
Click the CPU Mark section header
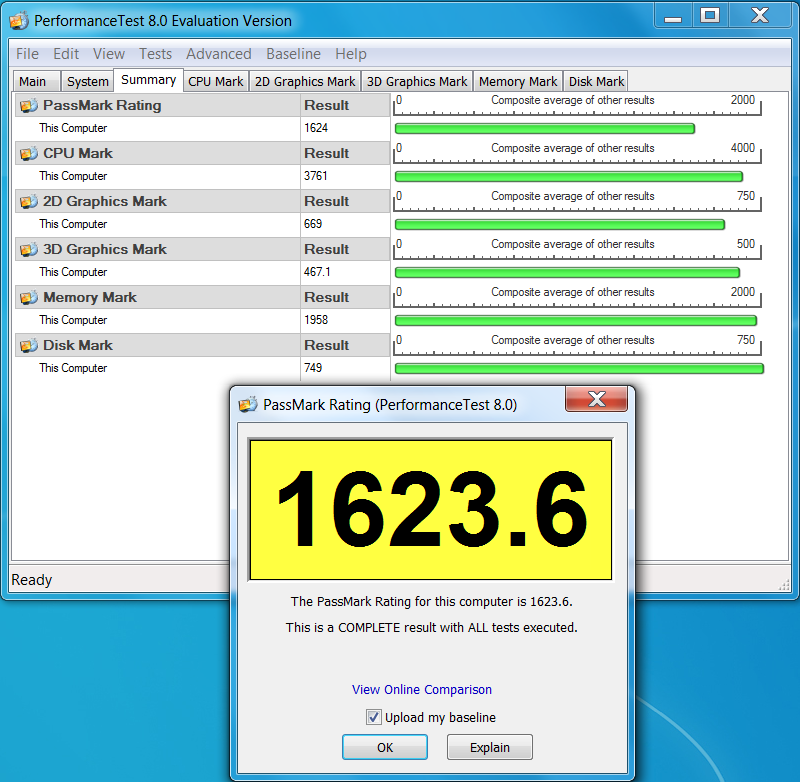click(x=158, y=154)
